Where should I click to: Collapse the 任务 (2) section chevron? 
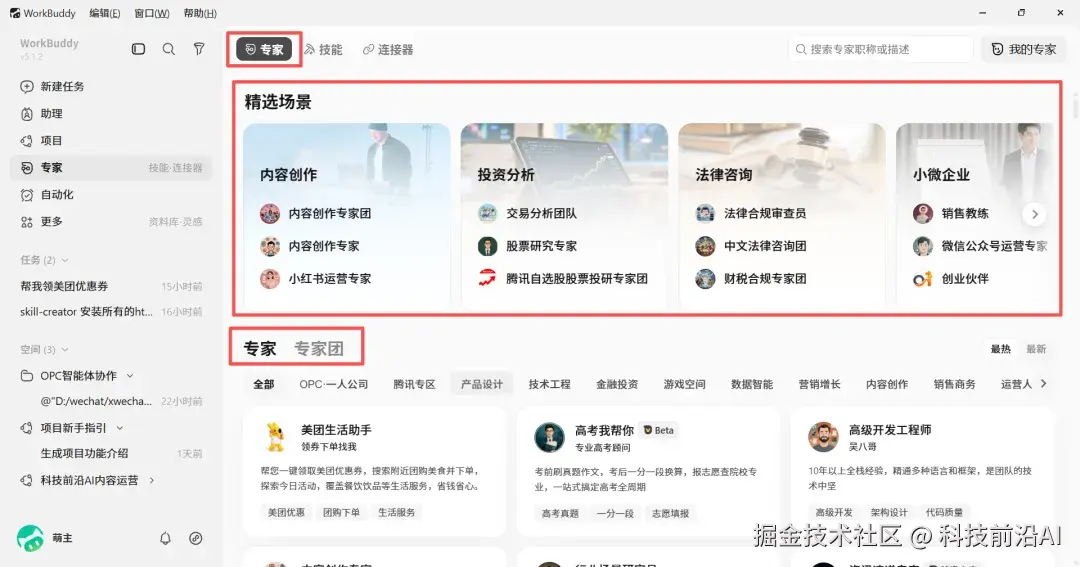65,260
